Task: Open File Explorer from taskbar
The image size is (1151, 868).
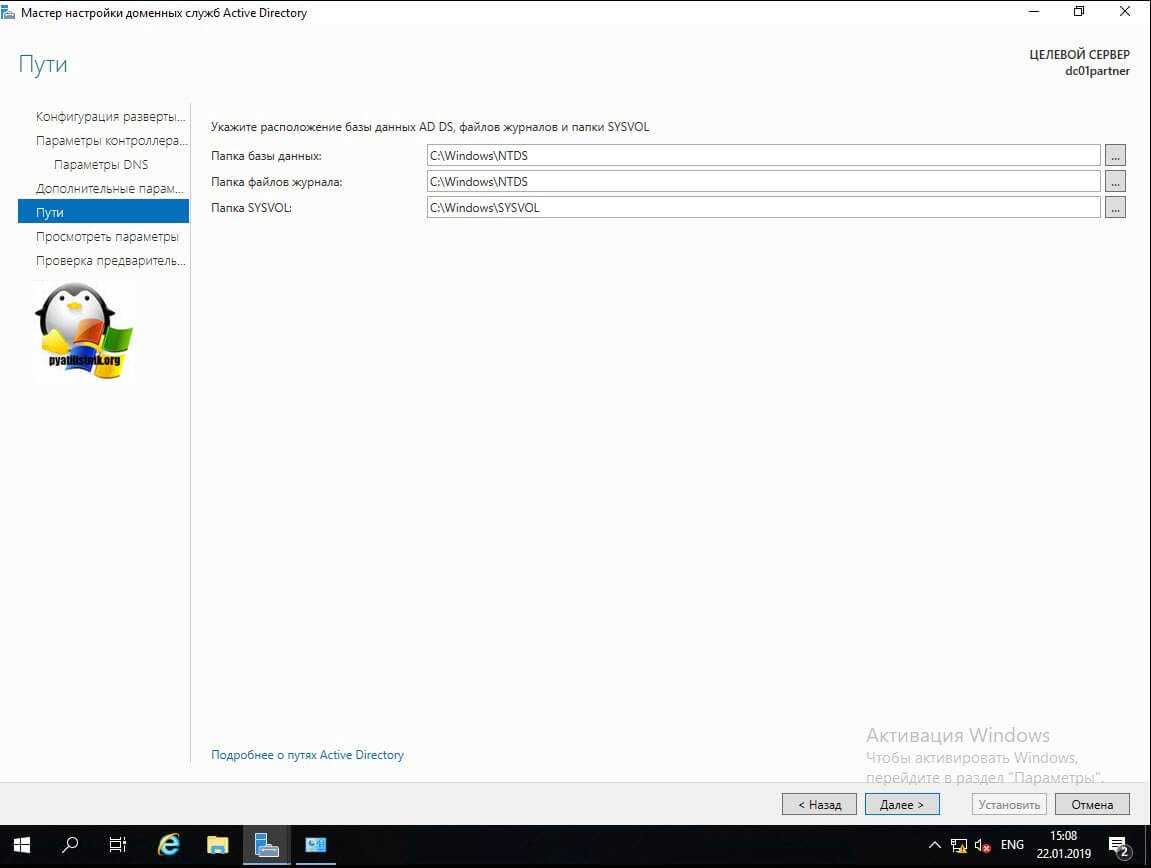Action: (218, 845)
